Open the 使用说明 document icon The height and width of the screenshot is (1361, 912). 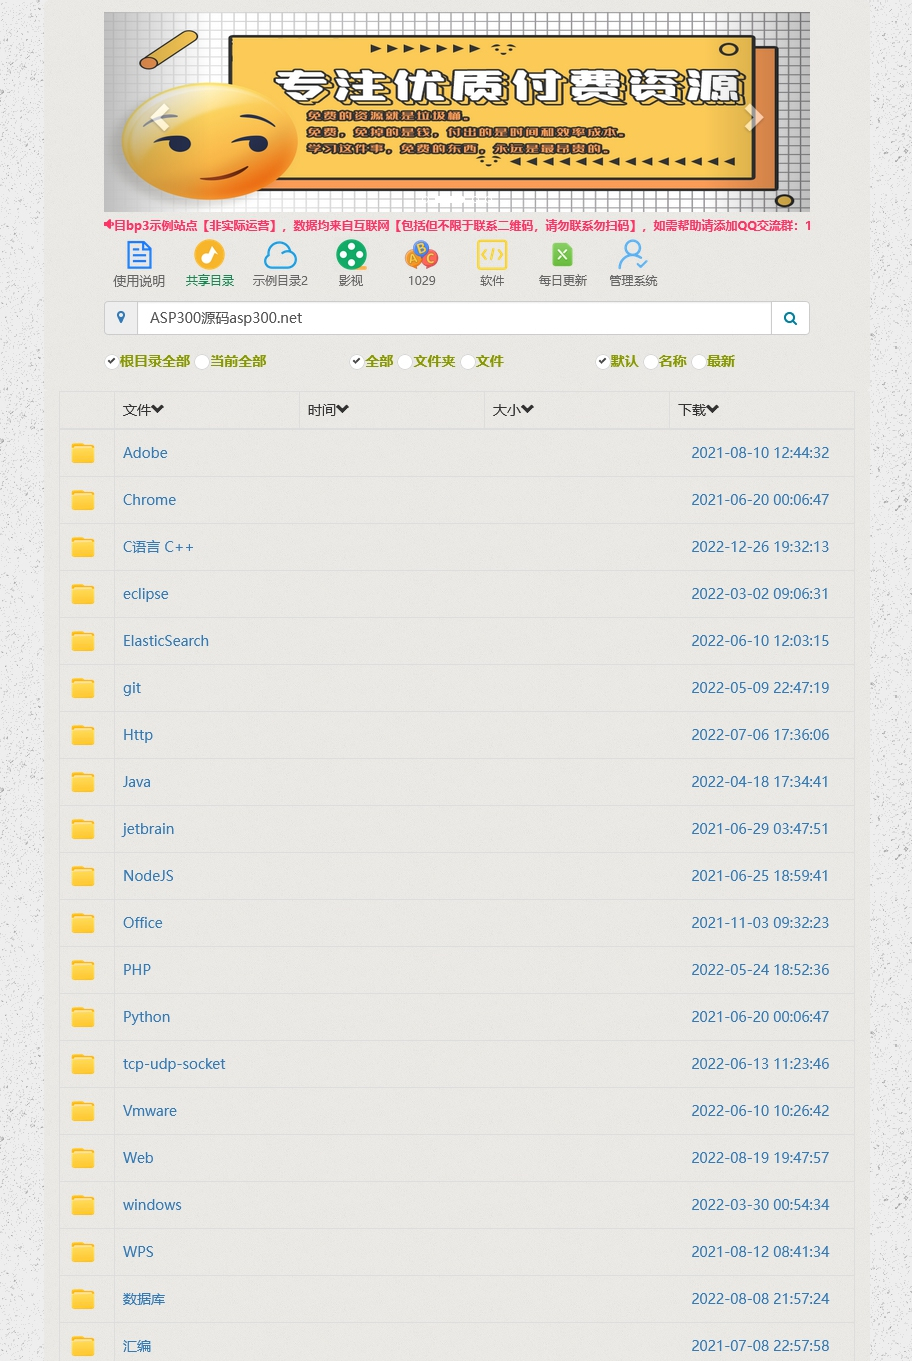tap(139, 255)
